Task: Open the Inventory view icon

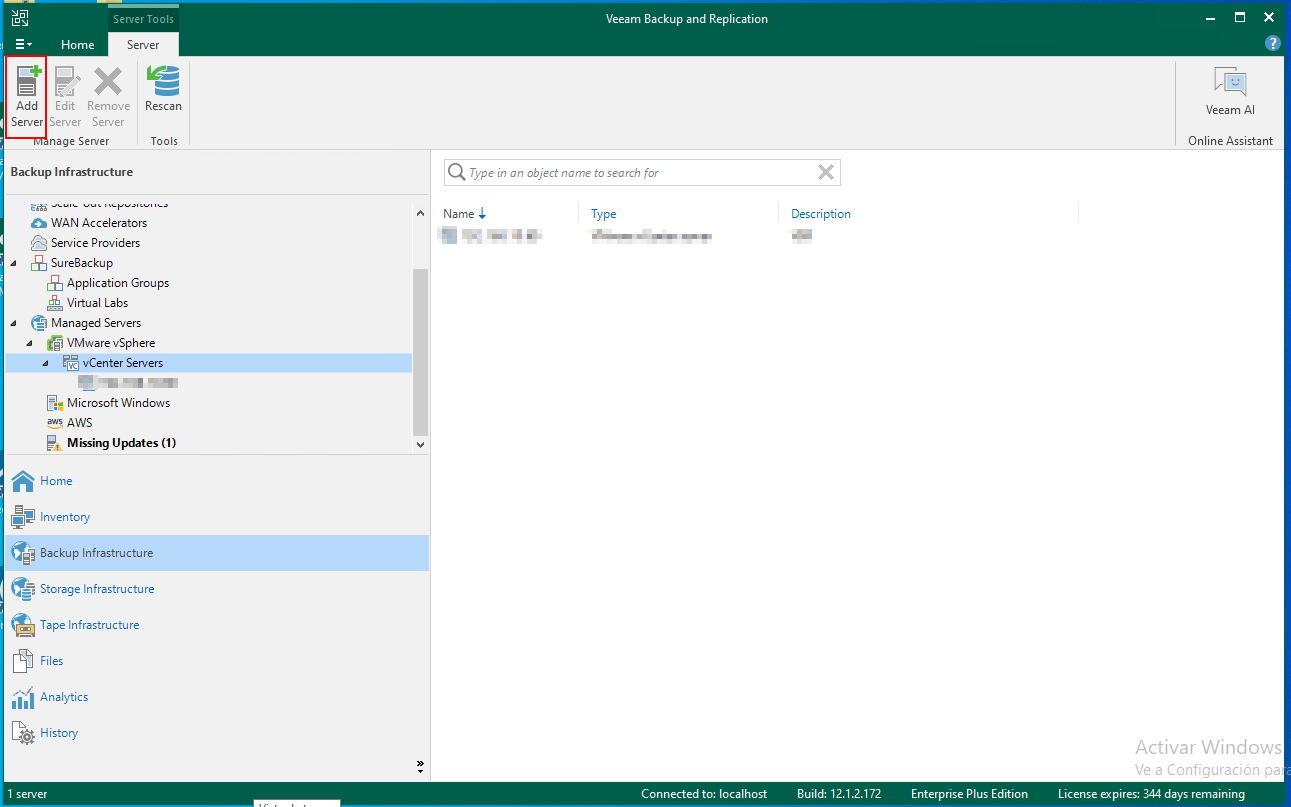Action: pos(23,517)
